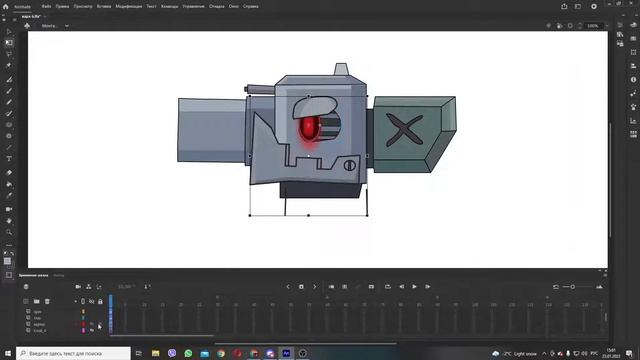Open the settings gear icon at top right
Viewport: 640px width, 360px height.
tap(594, 6)
